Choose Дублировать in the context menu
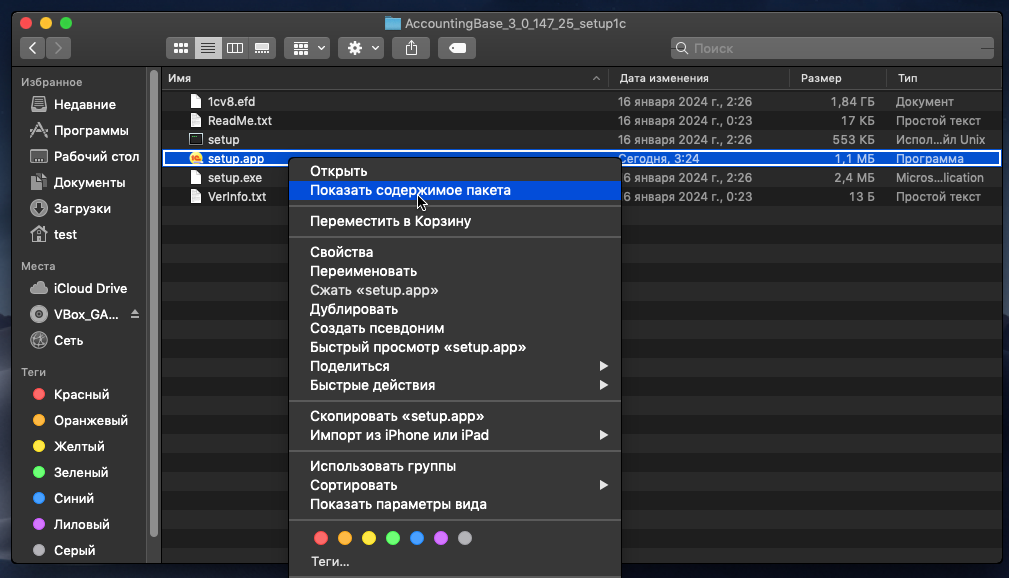 [455, 309]
